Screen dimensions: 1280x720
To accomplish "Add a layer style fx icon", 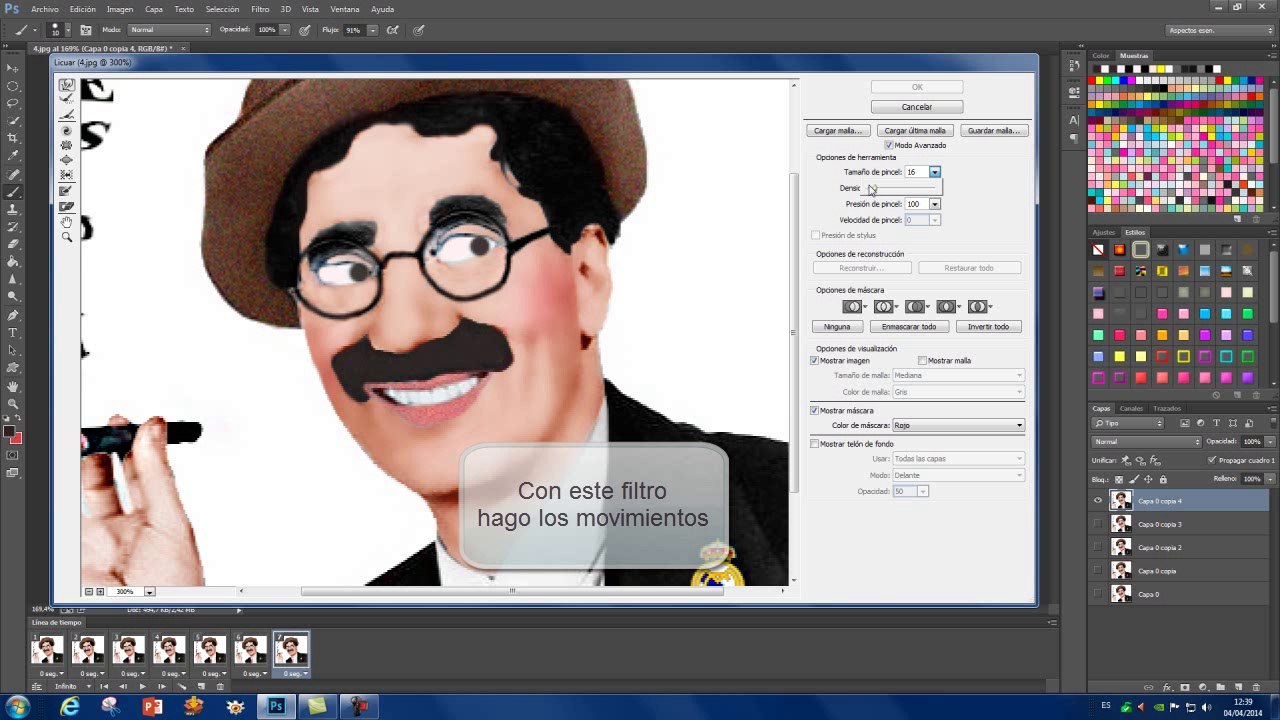I will tap(1168, 687).
